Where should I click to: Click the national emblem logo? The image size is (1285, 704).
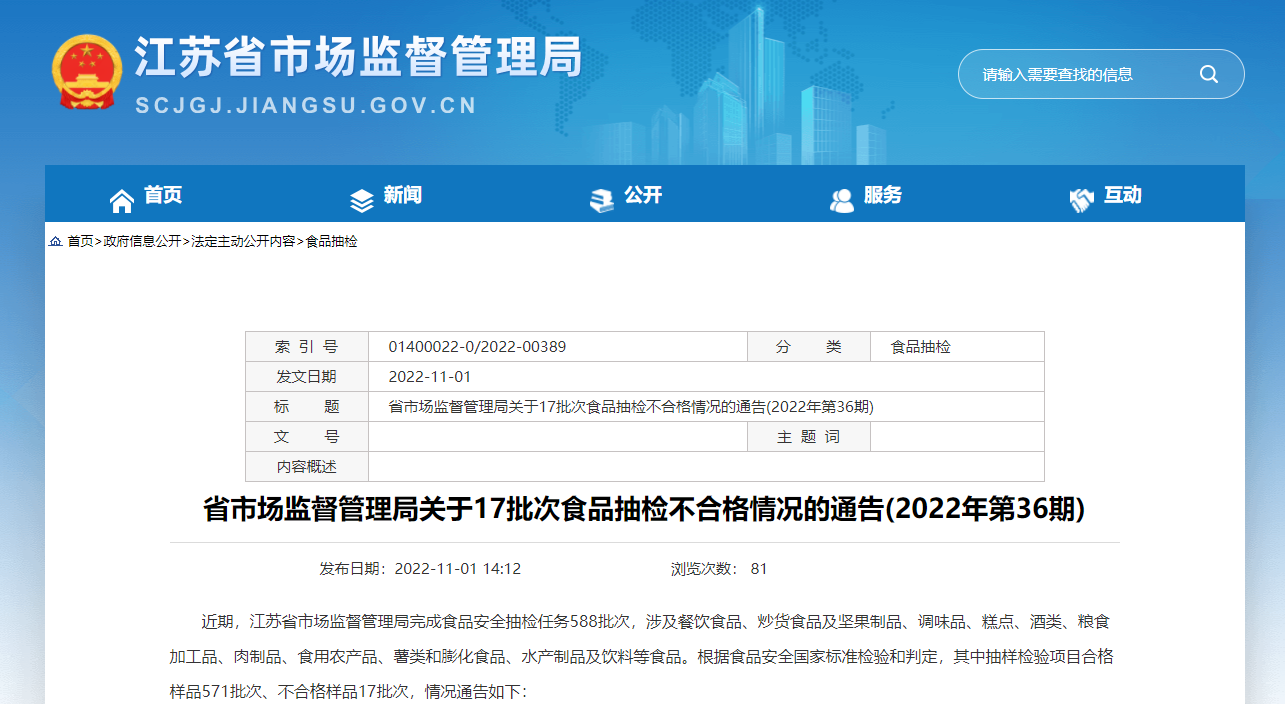click(87, 72)
